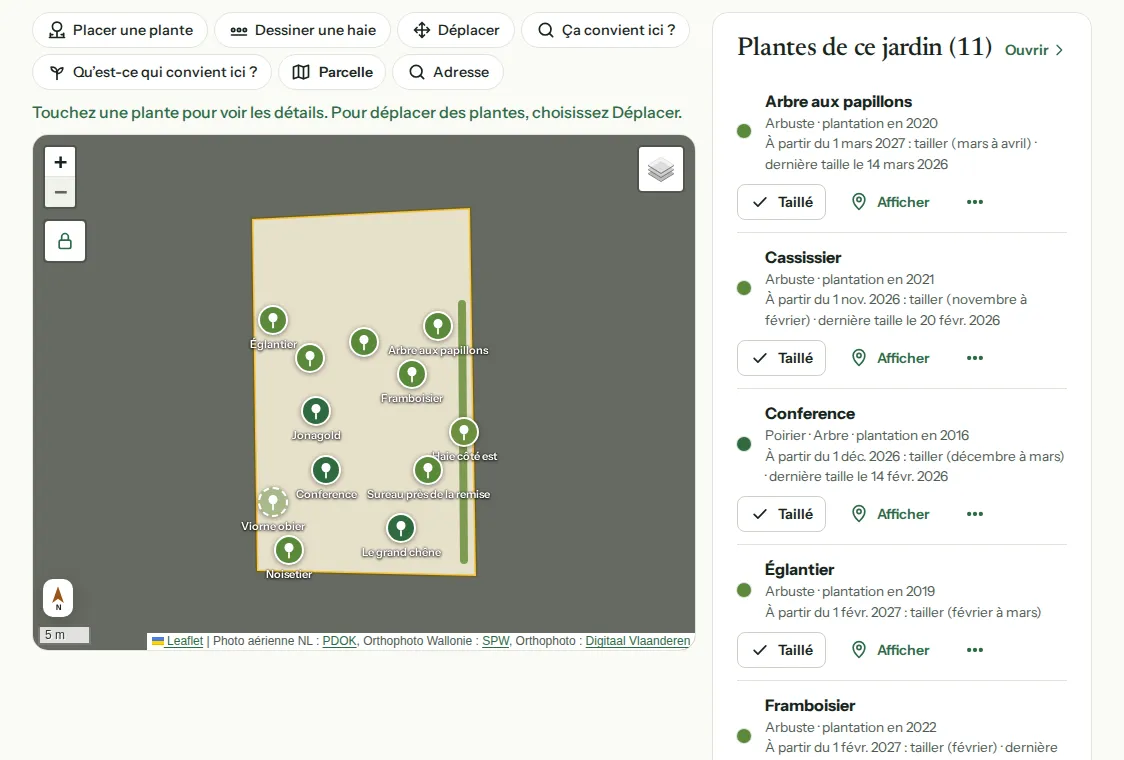Zoom out on the map

pos(60,192)
